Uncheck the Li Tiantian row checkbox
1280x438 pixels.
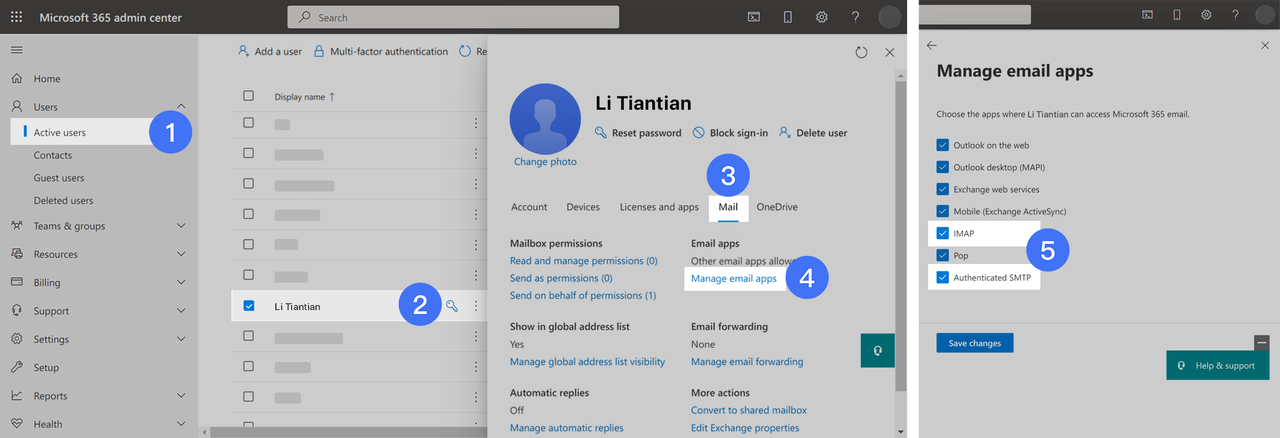(249, 306)
